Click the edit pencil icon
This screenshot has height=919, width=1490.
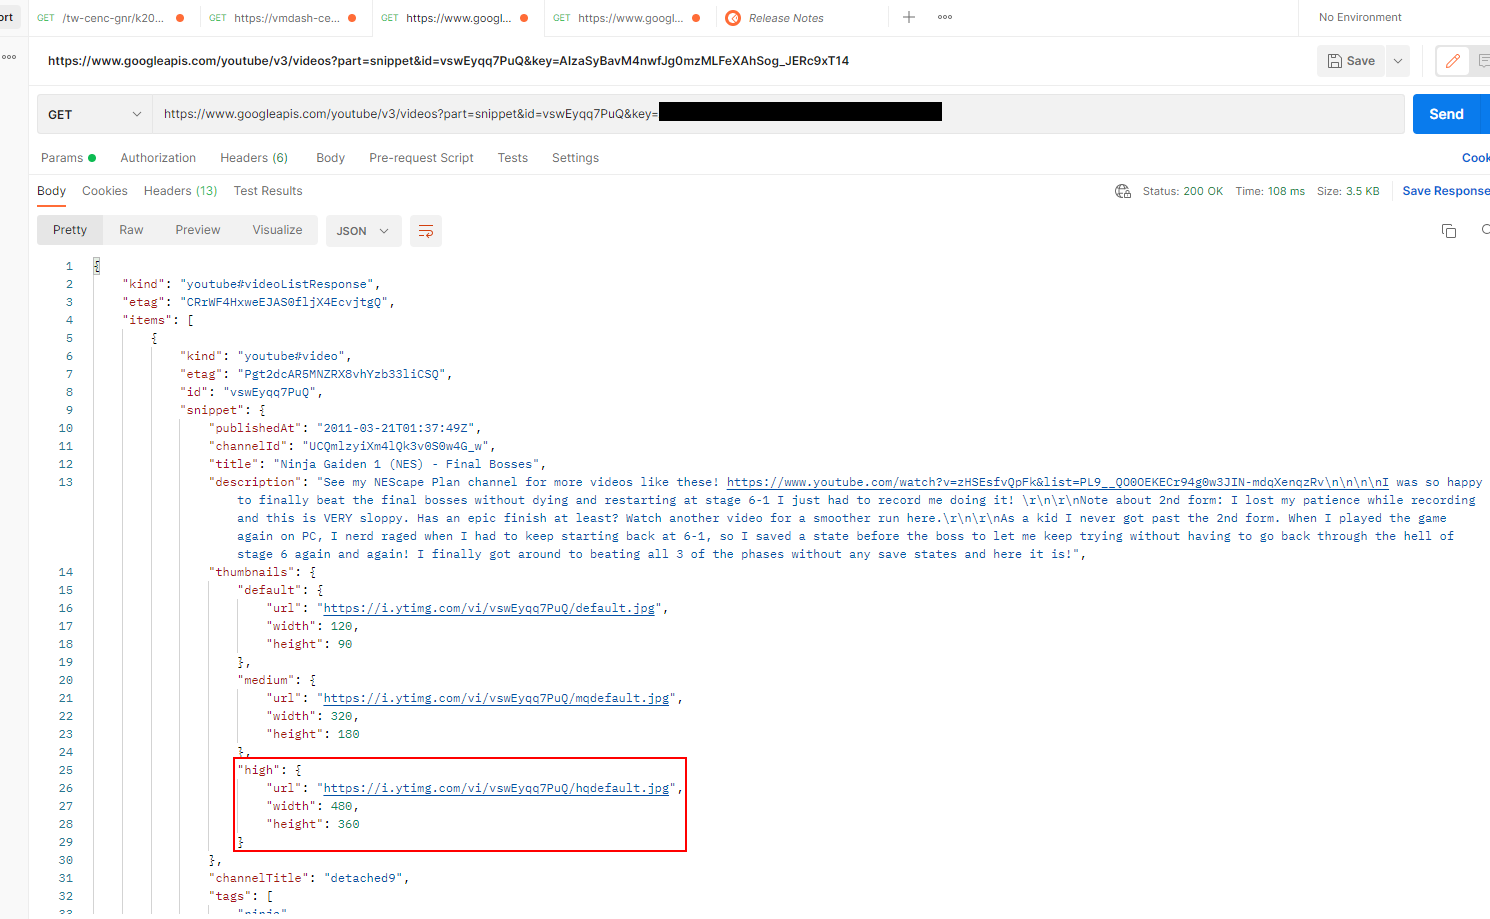click(1453, 61)
